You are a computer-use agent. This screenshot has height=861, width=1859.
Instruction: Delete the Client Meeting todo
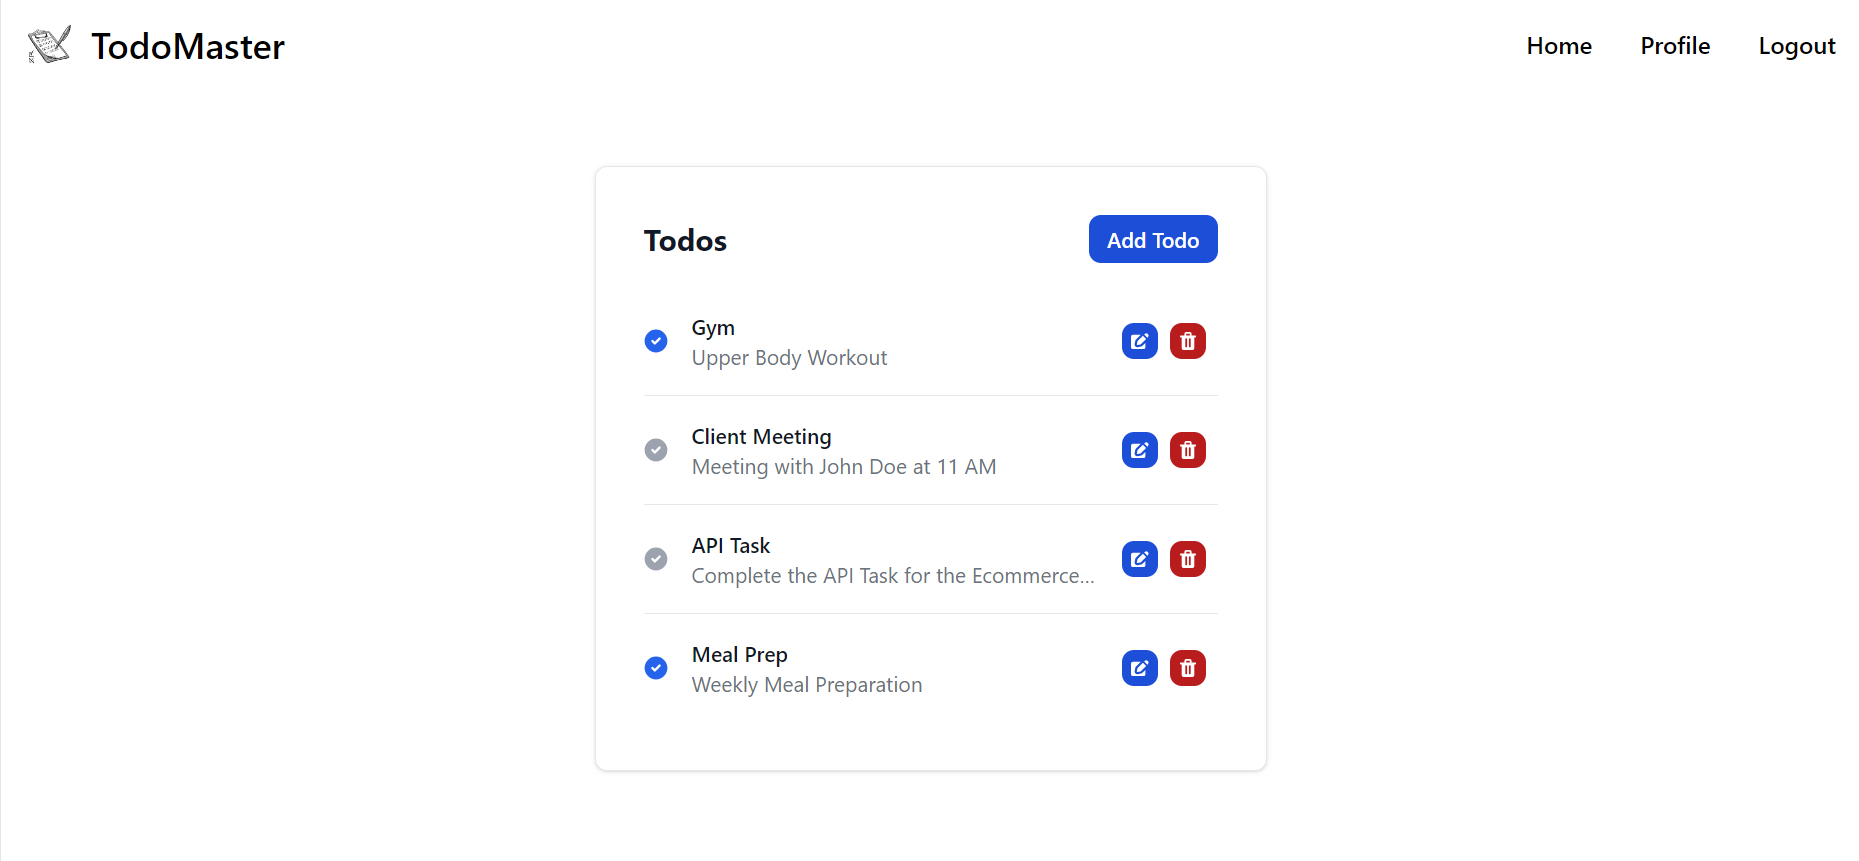click(x=1187, y=450)
